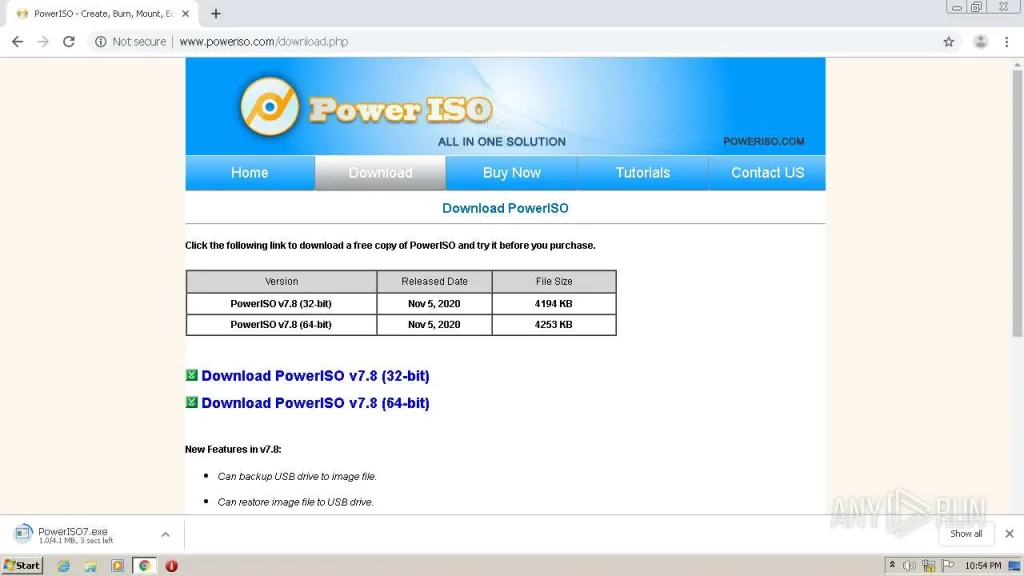Image resolution: width=1024 pixels, height=576 pixels.
Task: Reload the PowerISO download page
Action: coord(69,42)
